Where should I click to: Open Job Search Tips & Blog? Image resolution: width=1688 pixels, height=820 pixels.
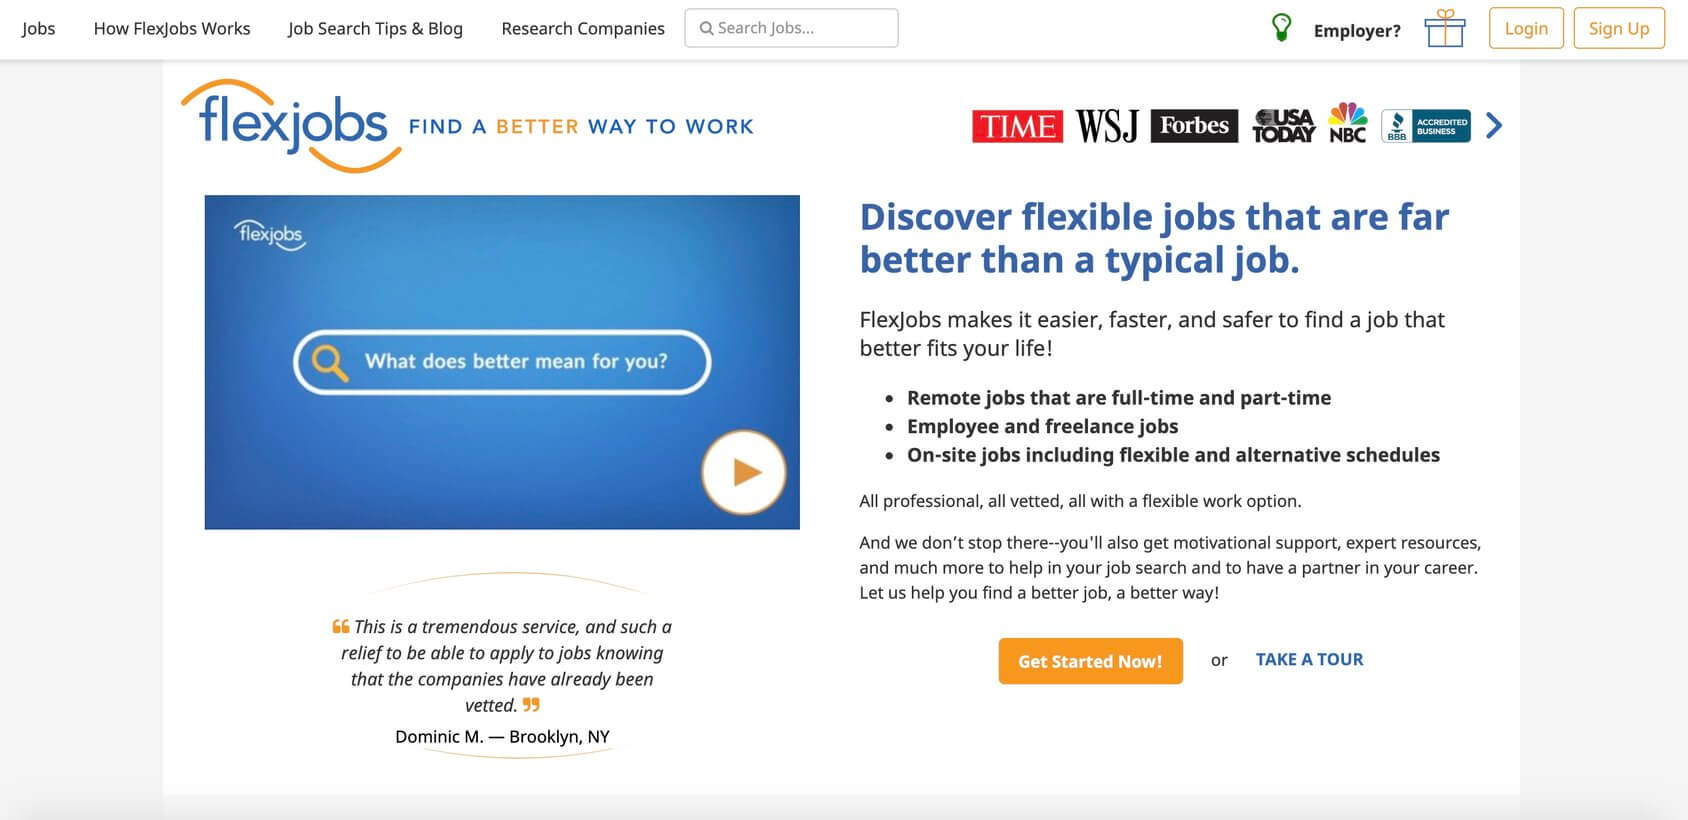click(x=375, y=28)
